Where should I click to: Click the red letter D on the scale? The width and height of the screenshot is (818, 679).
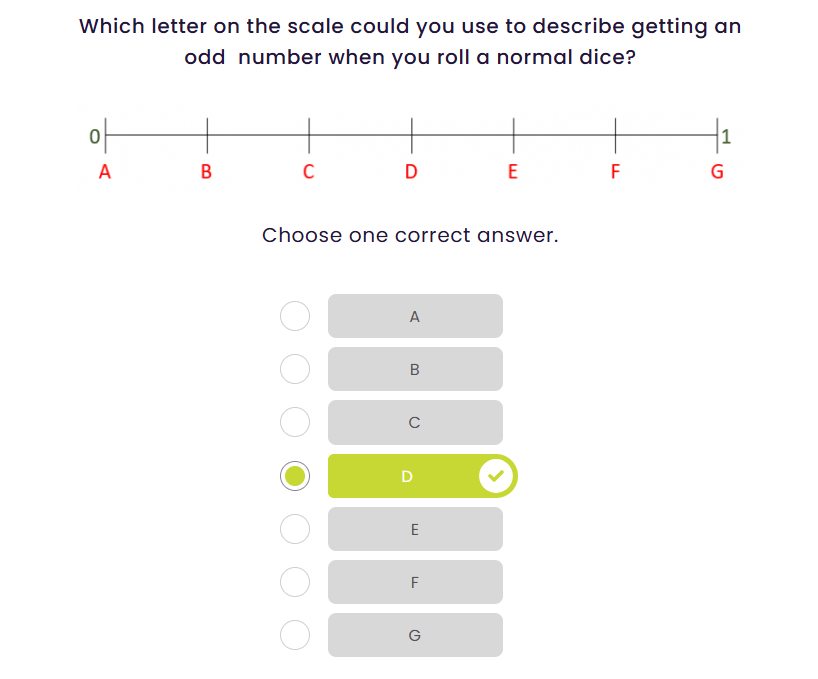click(x=411, y=172)
